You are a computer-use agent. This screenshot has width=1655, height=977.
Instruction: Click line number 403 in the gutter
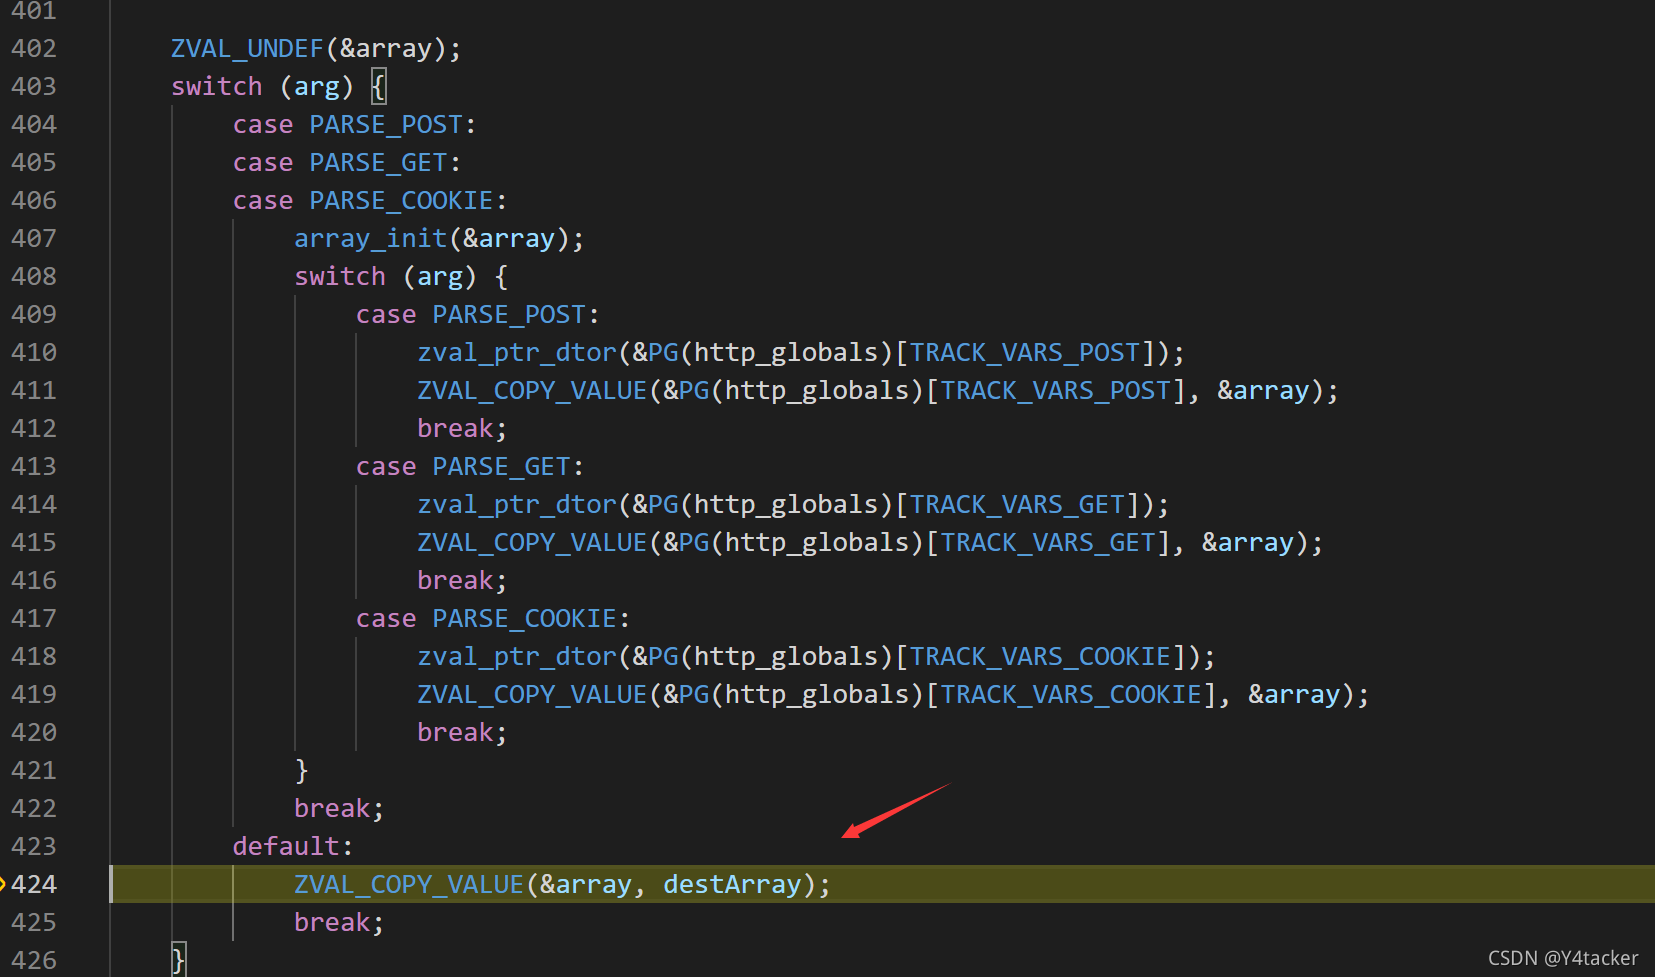pos(34,86)
